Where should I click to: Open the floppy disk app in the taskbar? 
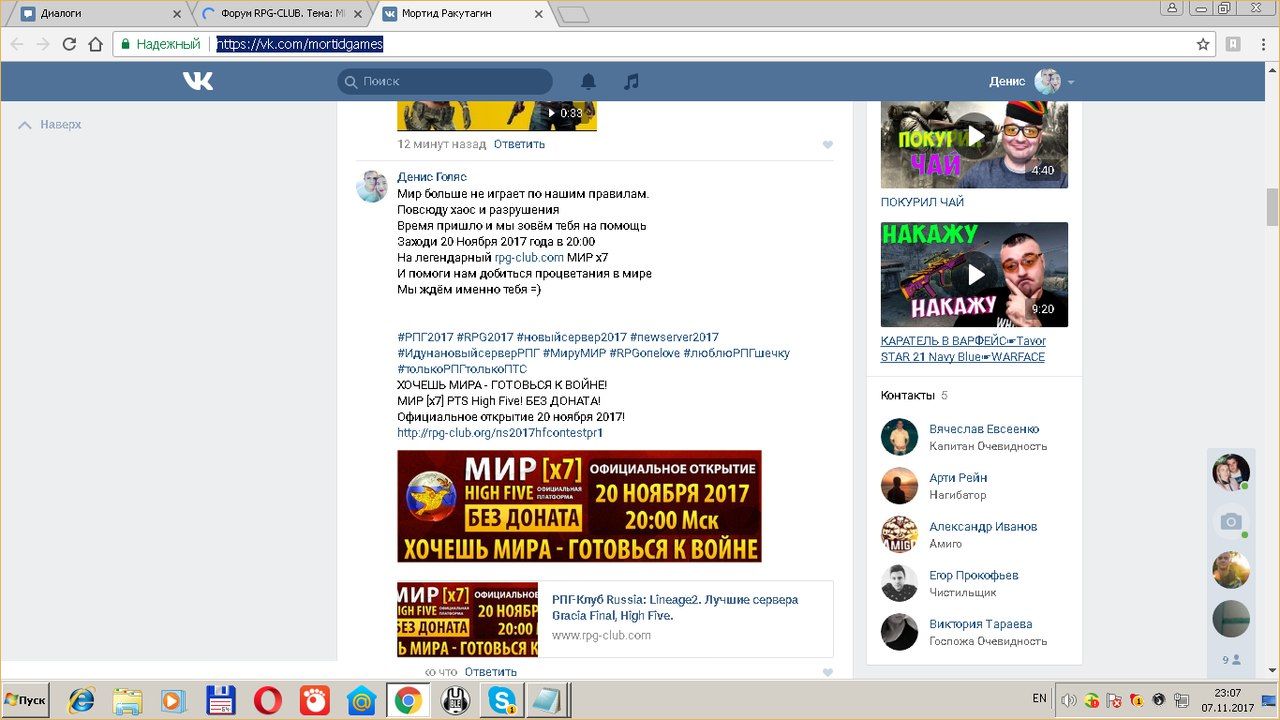220,700
